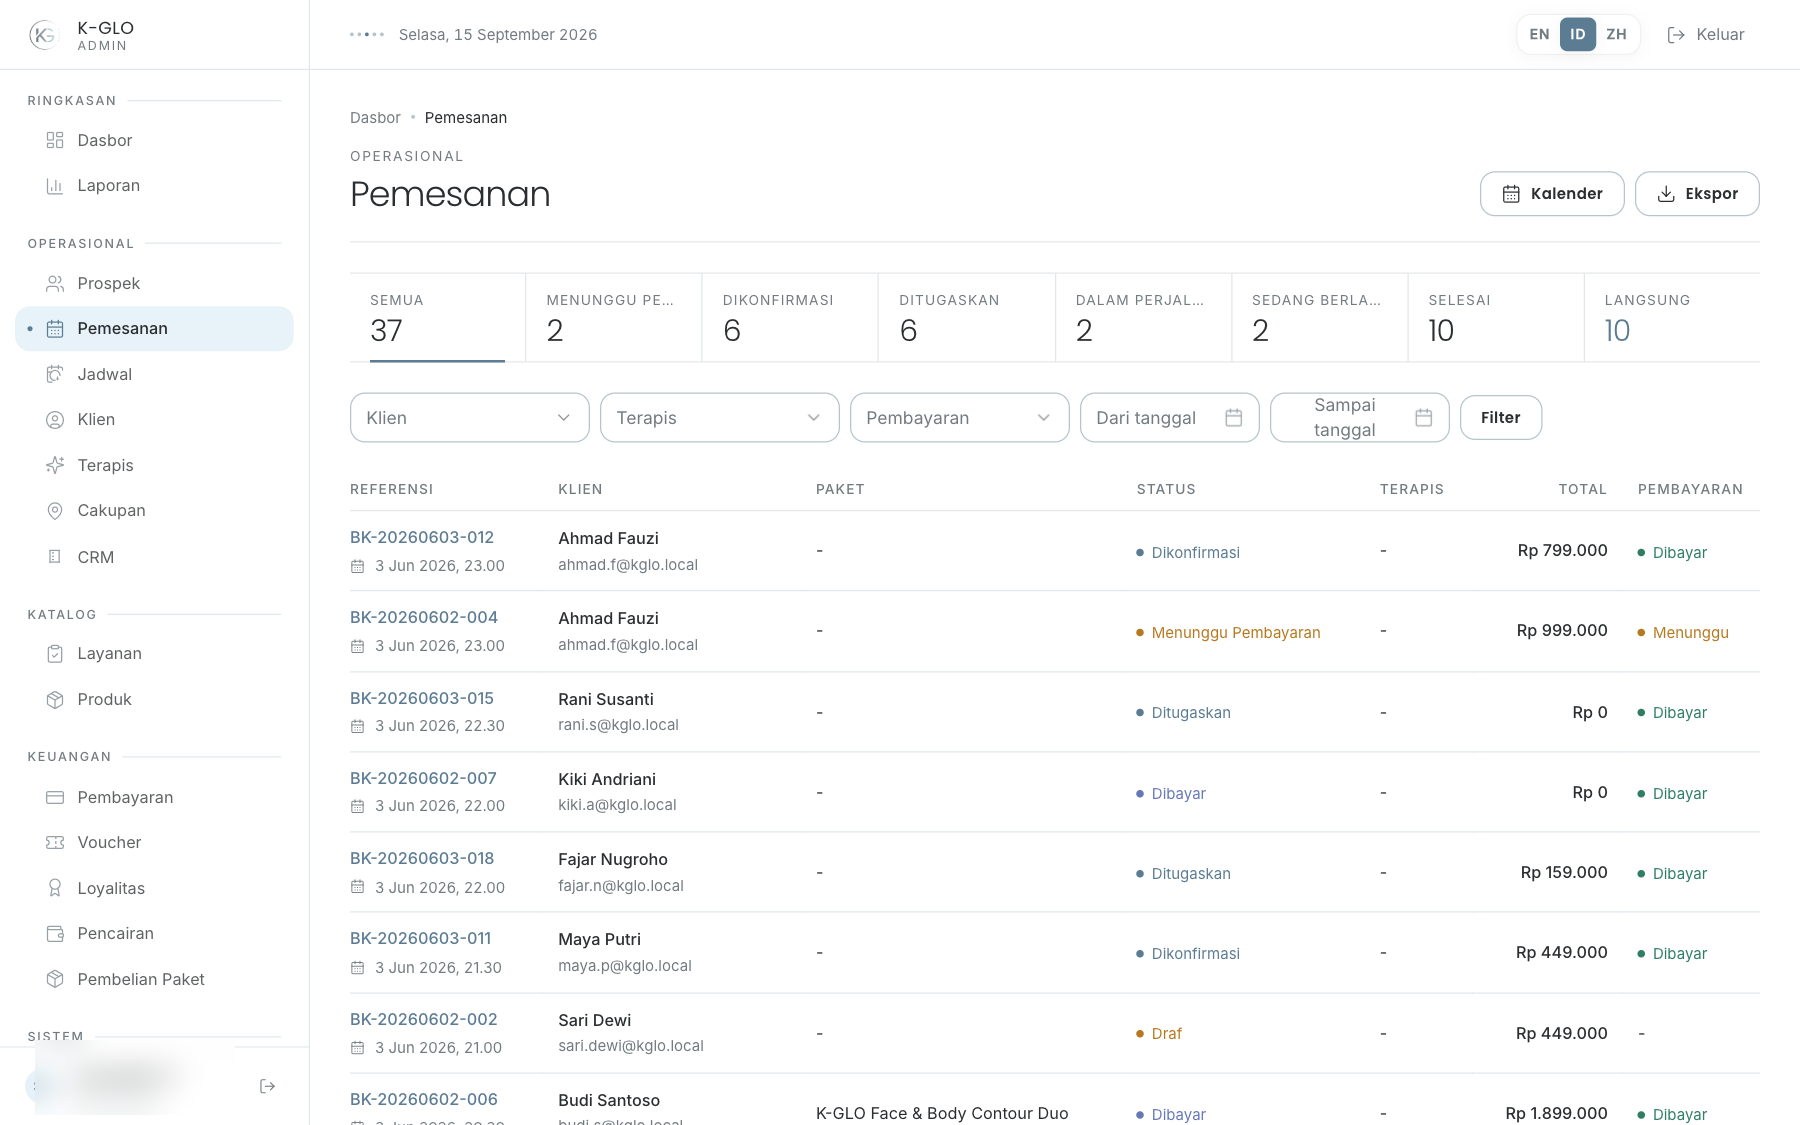Open booking BK-20260603-012

pos(422,537)
